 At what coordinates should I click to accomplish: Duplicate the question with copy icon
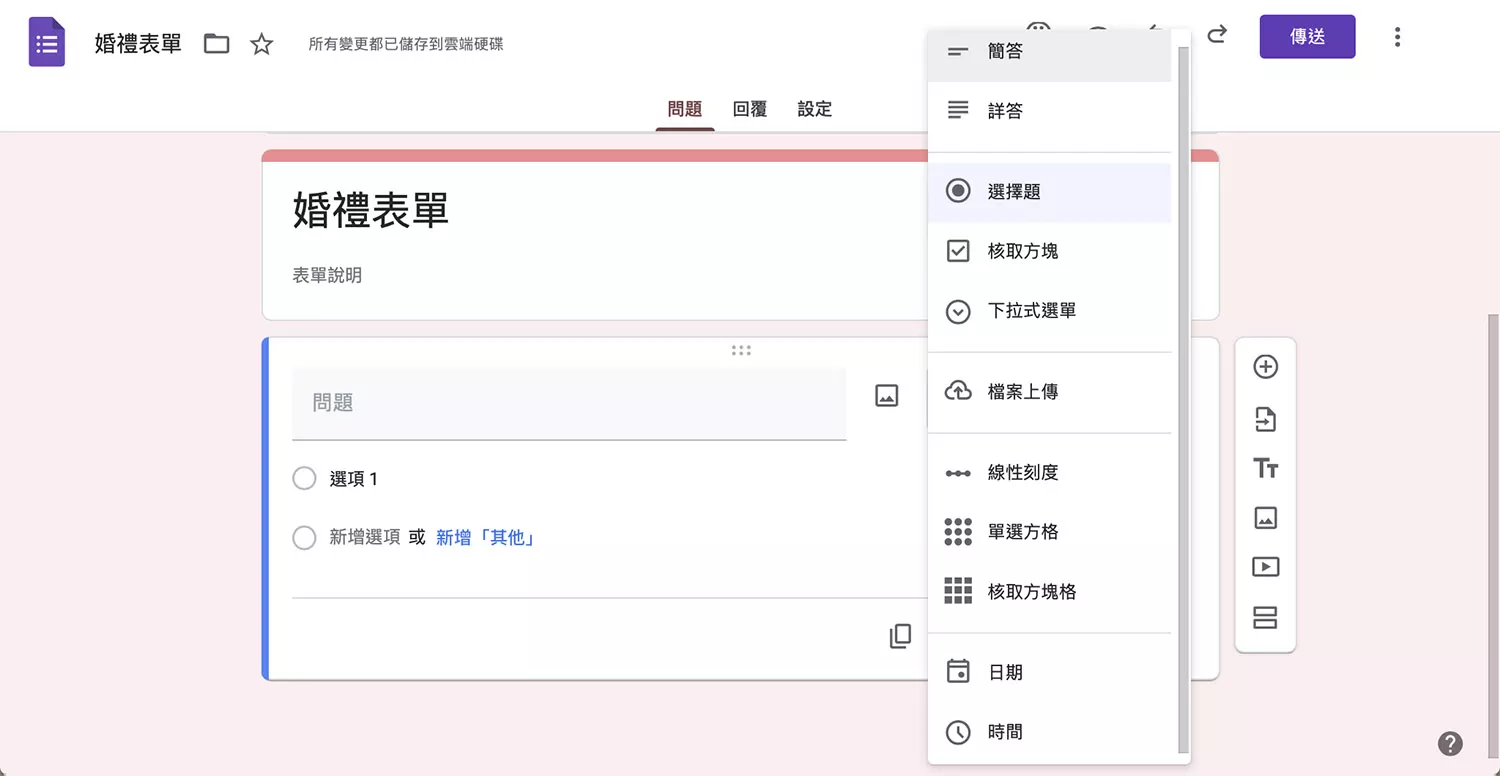(901, 636)
